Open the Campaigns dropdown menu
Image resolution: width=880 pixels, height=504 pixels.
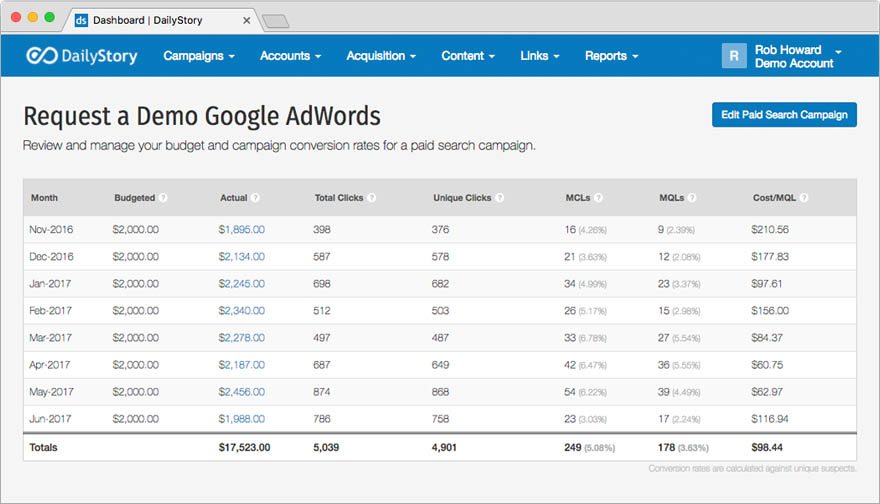tap(199, 56)
